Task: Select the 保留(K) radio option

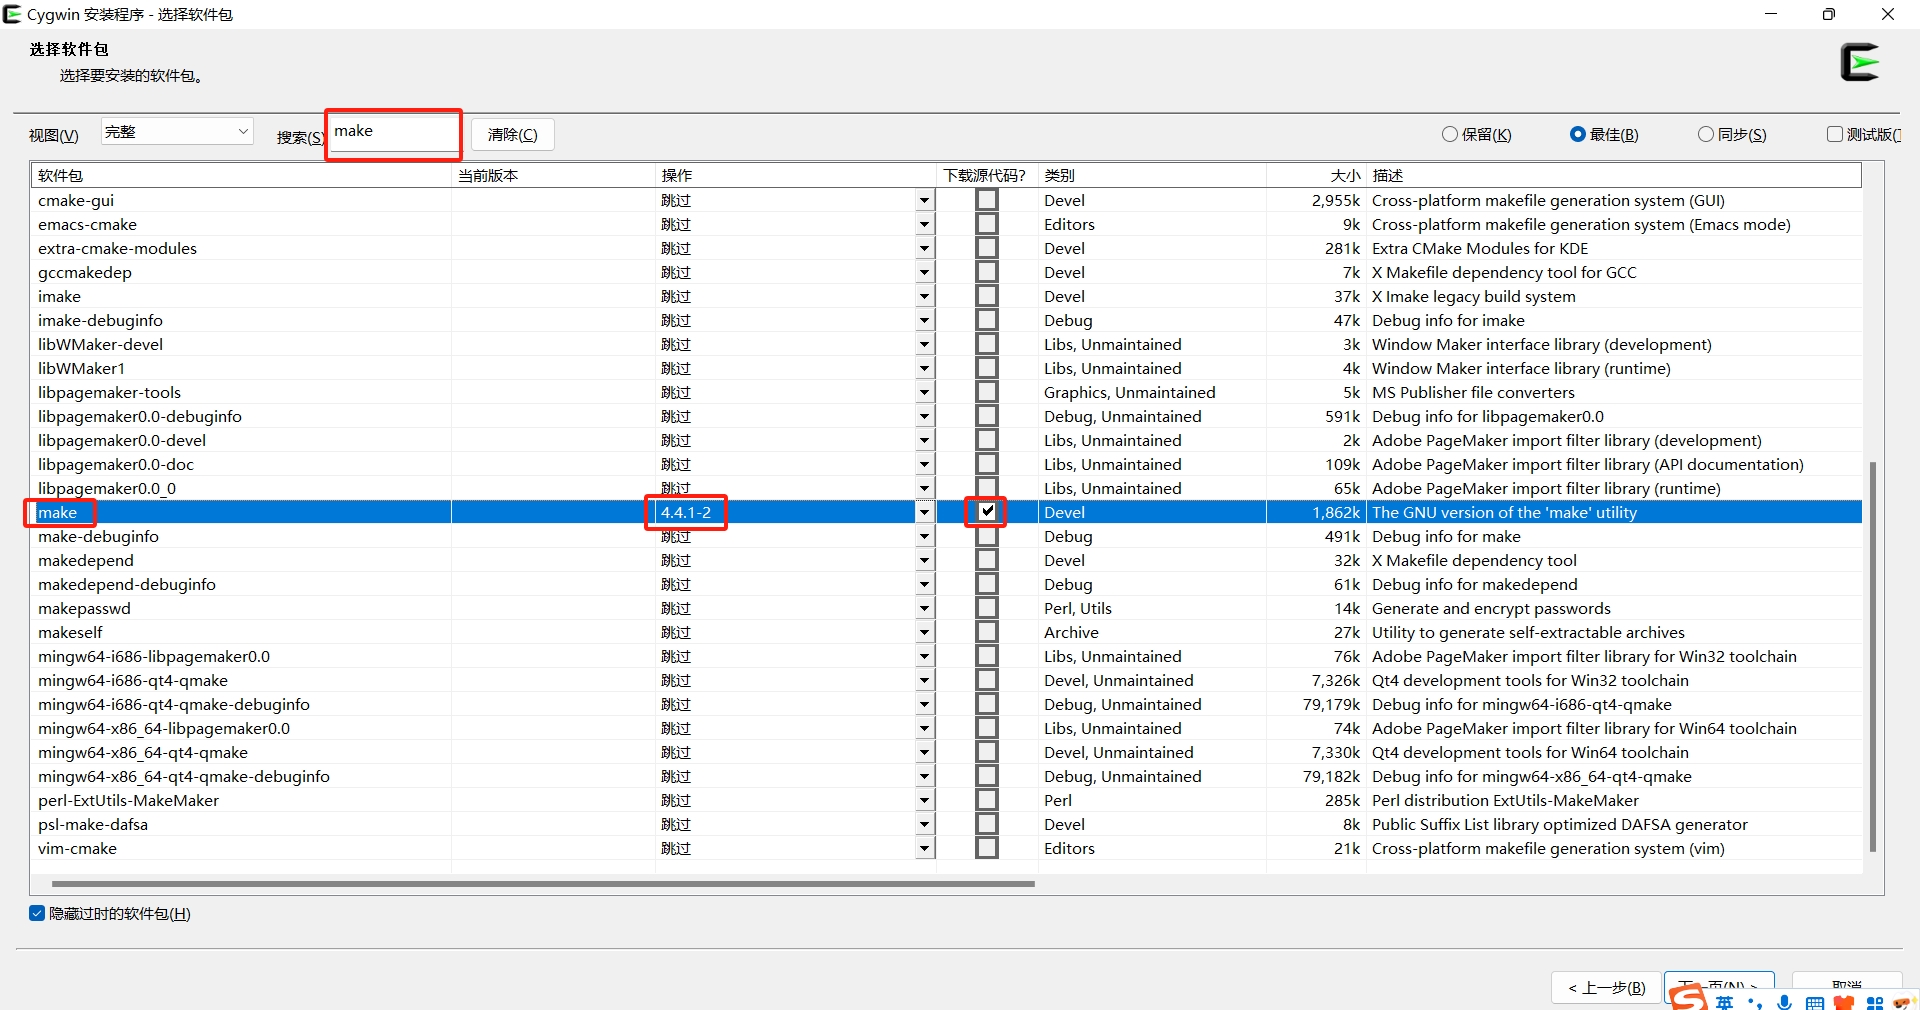Action: point(1450,134)
